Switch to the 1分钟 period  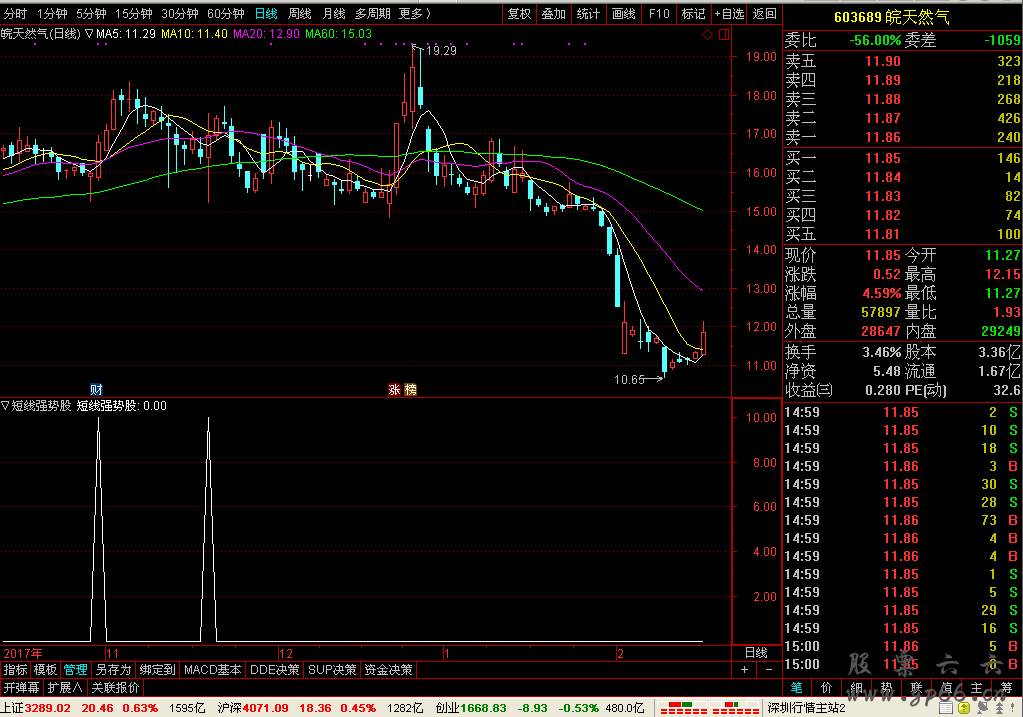[x=52, y=14]
